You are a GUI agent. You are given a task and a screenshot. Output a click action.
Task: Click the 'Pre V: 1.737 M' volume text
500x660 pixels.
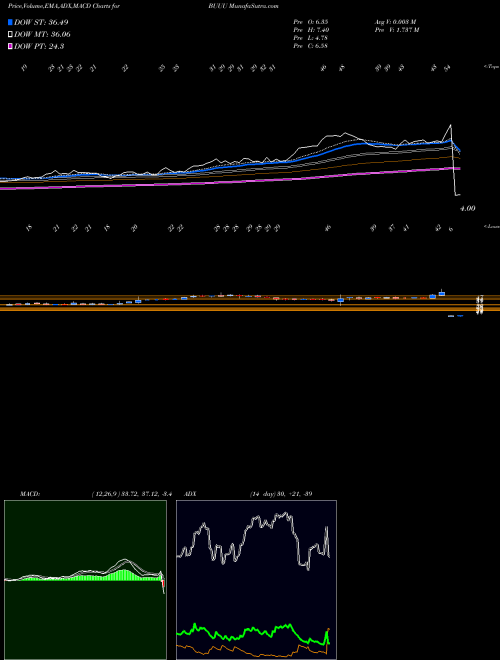point(396,30)
